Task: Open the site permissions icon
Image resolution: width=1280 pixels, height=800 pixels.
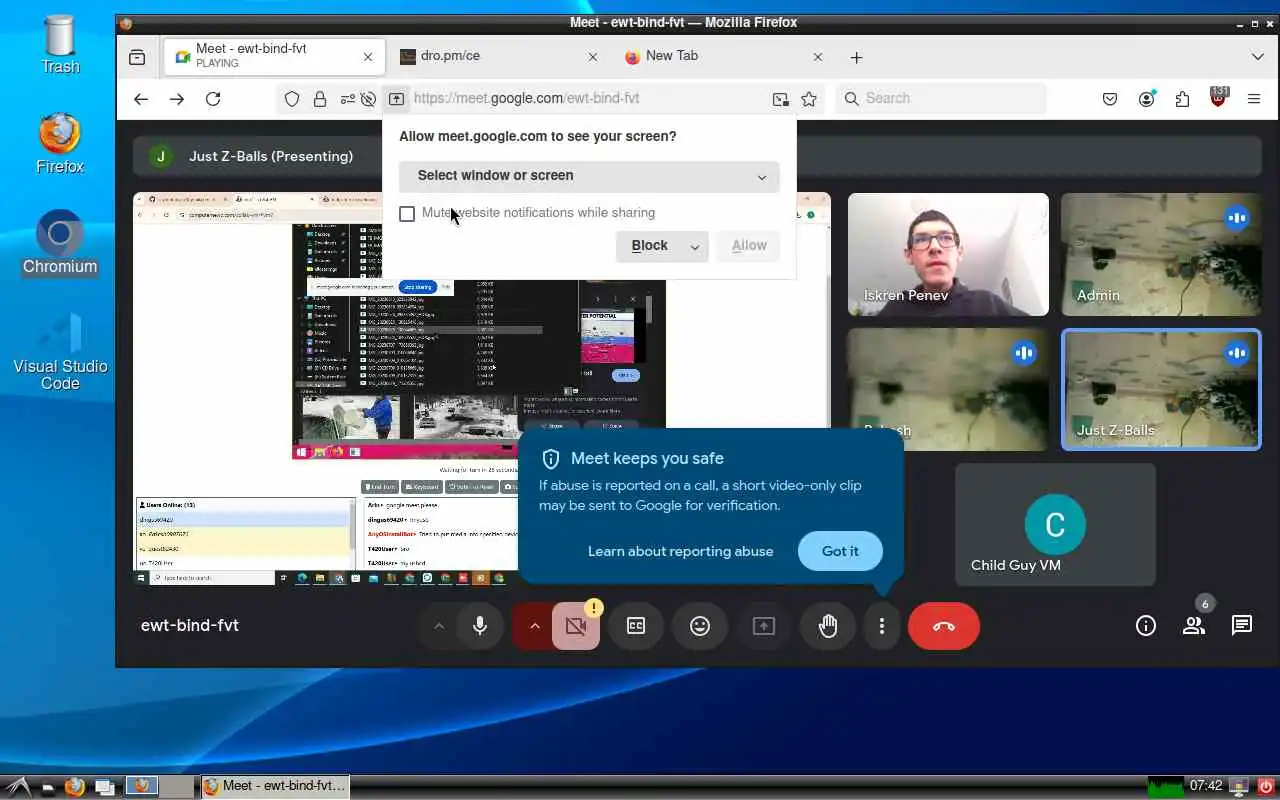Action: coord(347,99)
